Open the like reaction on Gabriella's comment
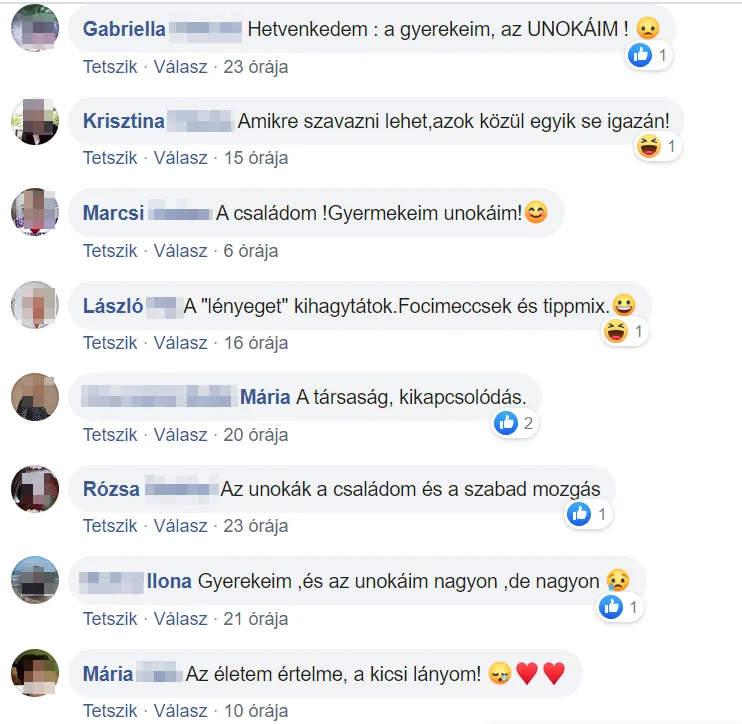The image size is (742, 724). (648, 55)
